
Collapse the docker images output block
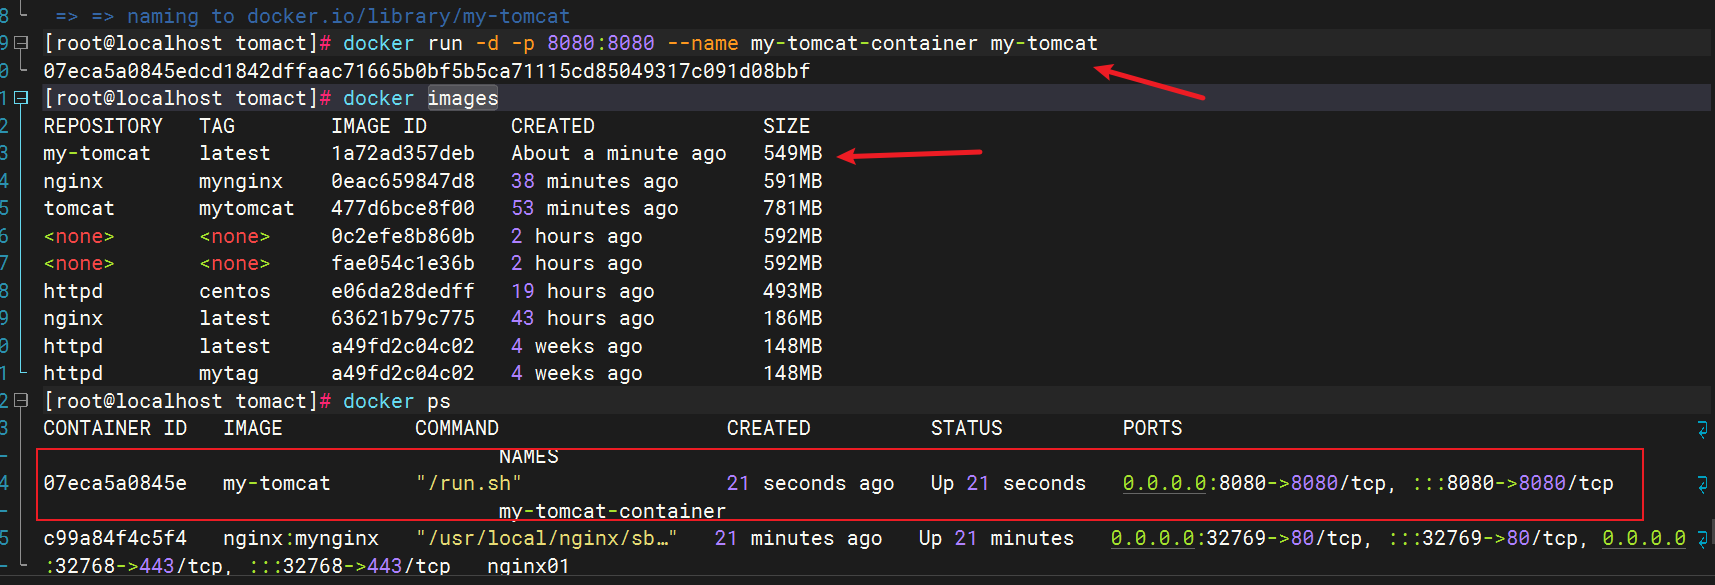tap(21, 98)
